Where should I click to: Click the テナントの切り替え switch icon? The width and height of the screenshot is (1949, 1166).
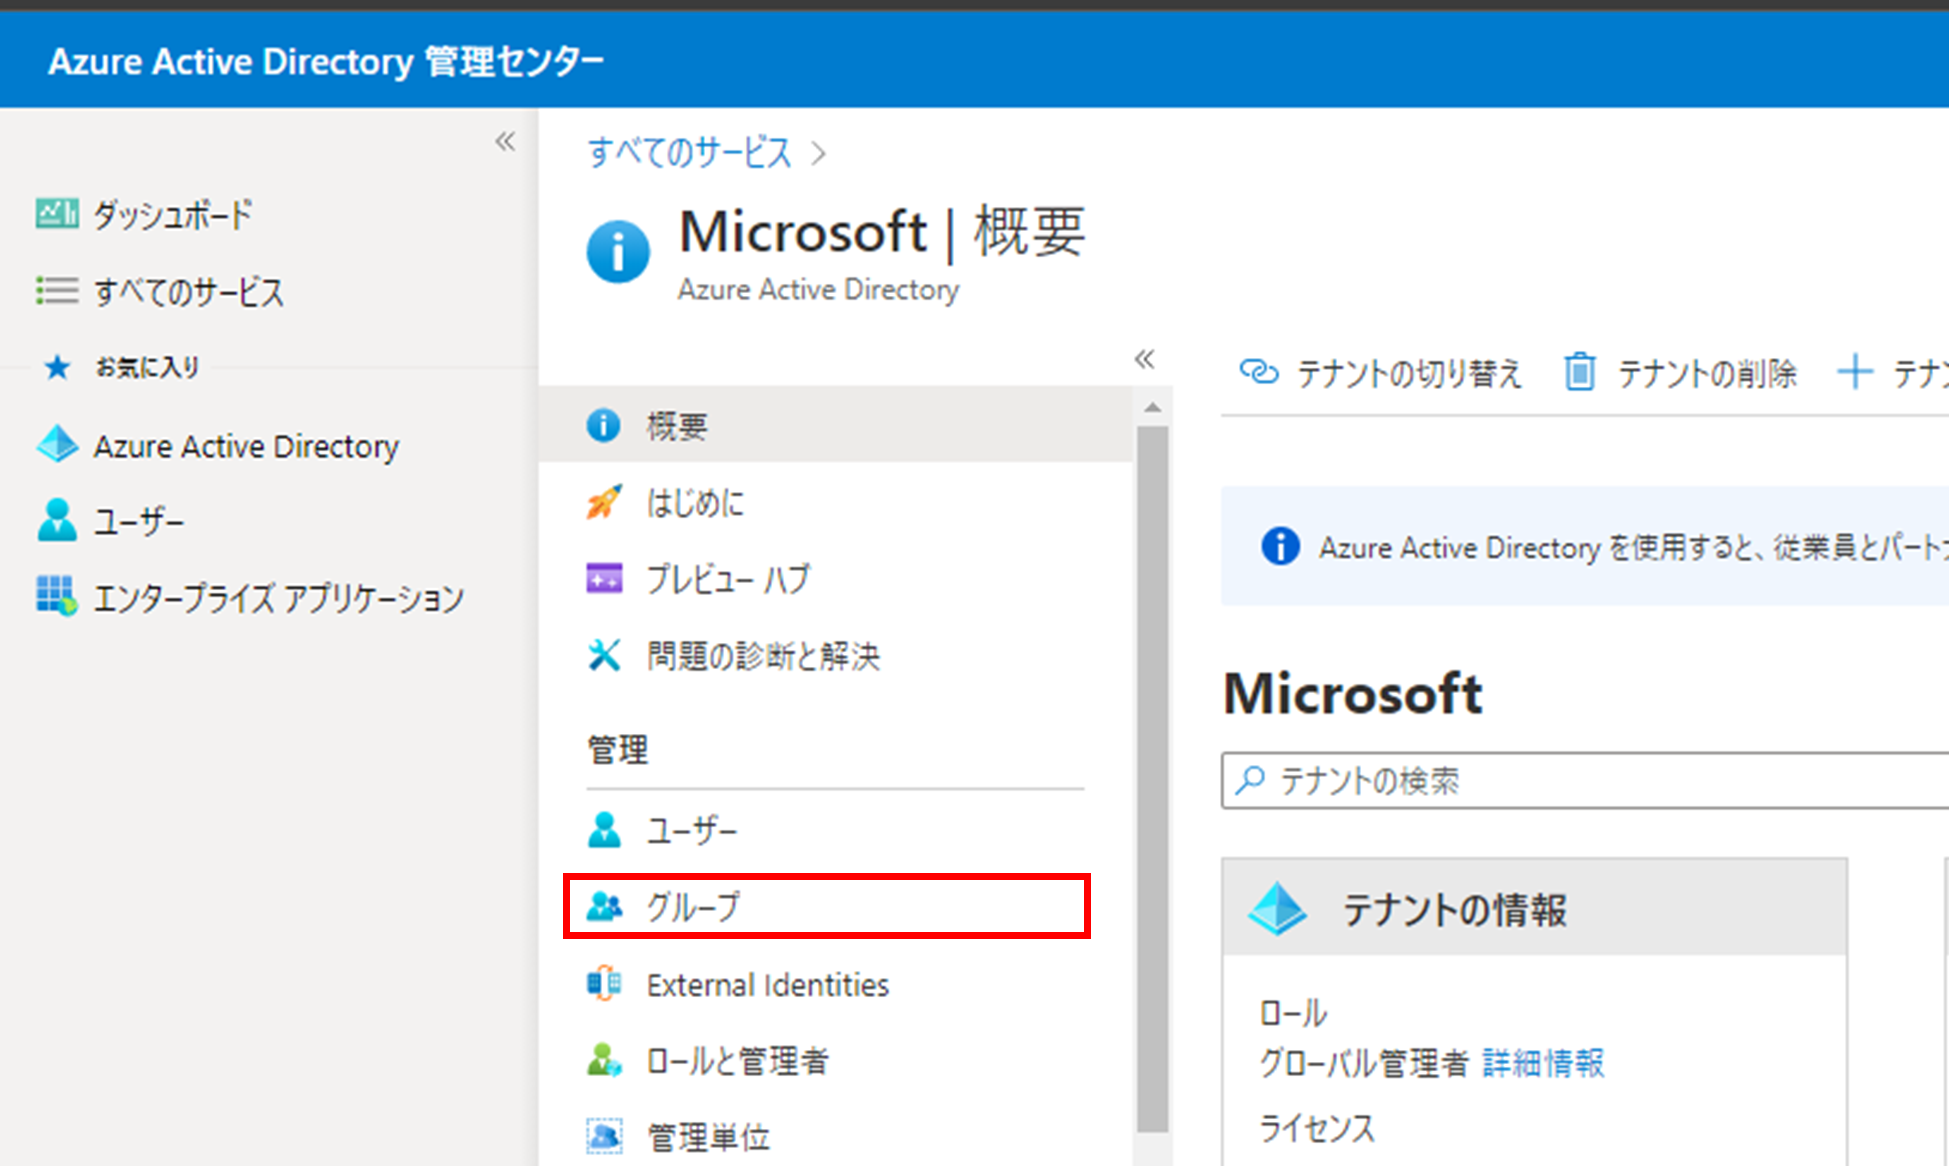[x=1259, y=372]
